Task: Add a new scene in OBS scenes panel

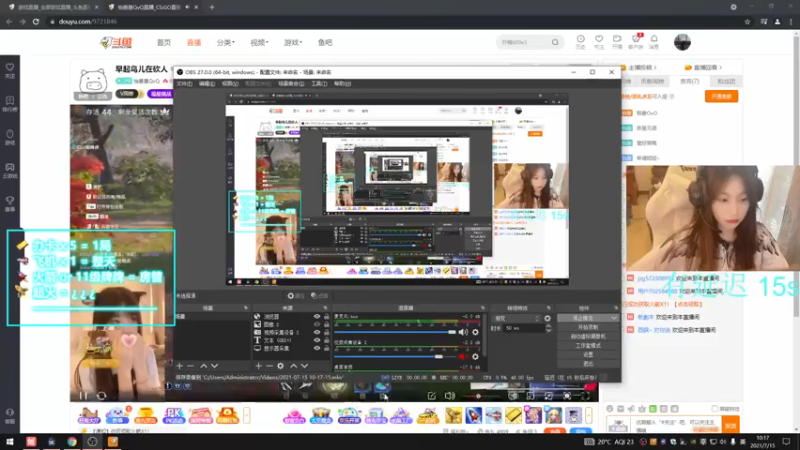Action: 180,366
